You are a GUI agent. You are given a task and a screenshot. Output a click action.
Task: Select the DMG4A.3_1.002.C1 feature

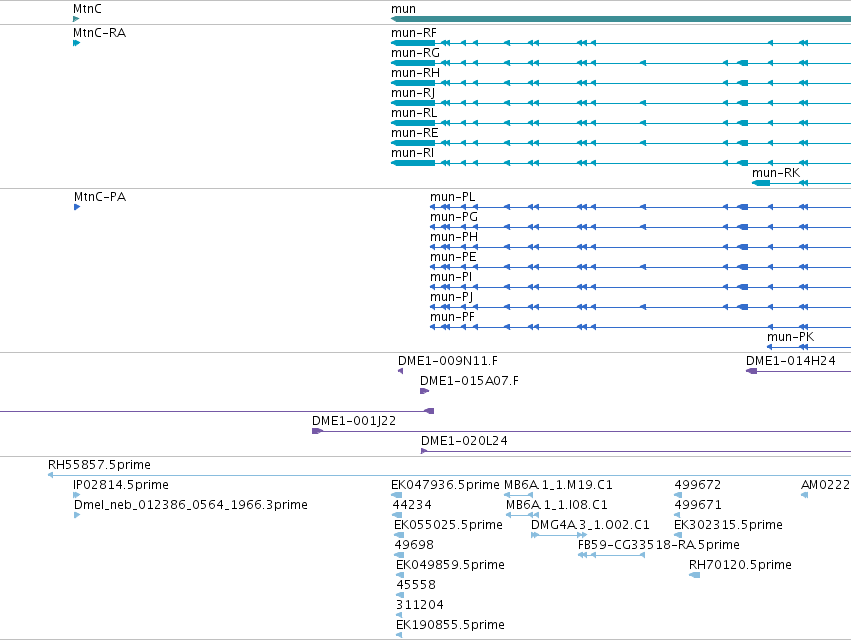pos(559,535)
